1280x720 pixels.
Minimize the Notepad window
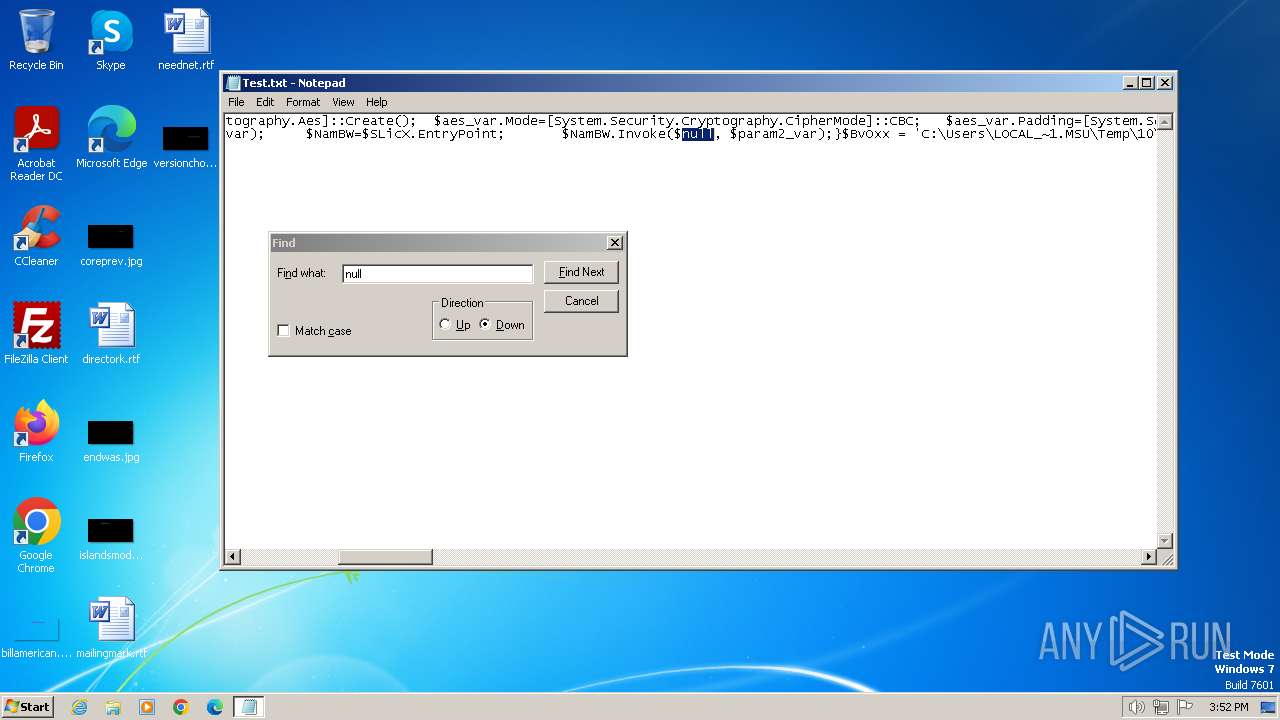[x=1131, y=83]
